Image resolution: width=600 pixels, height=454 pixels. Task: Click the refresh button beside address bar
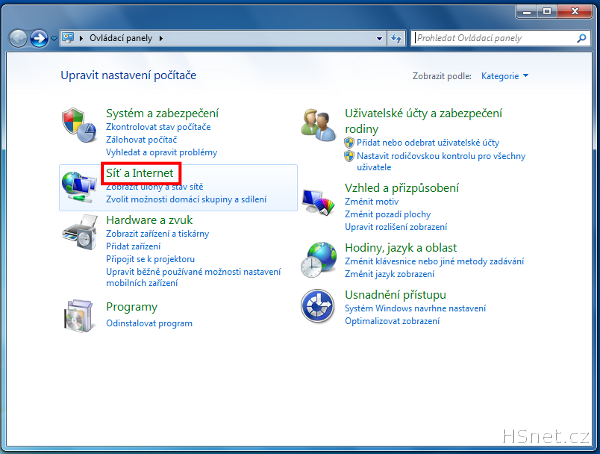tap(396, 38)
